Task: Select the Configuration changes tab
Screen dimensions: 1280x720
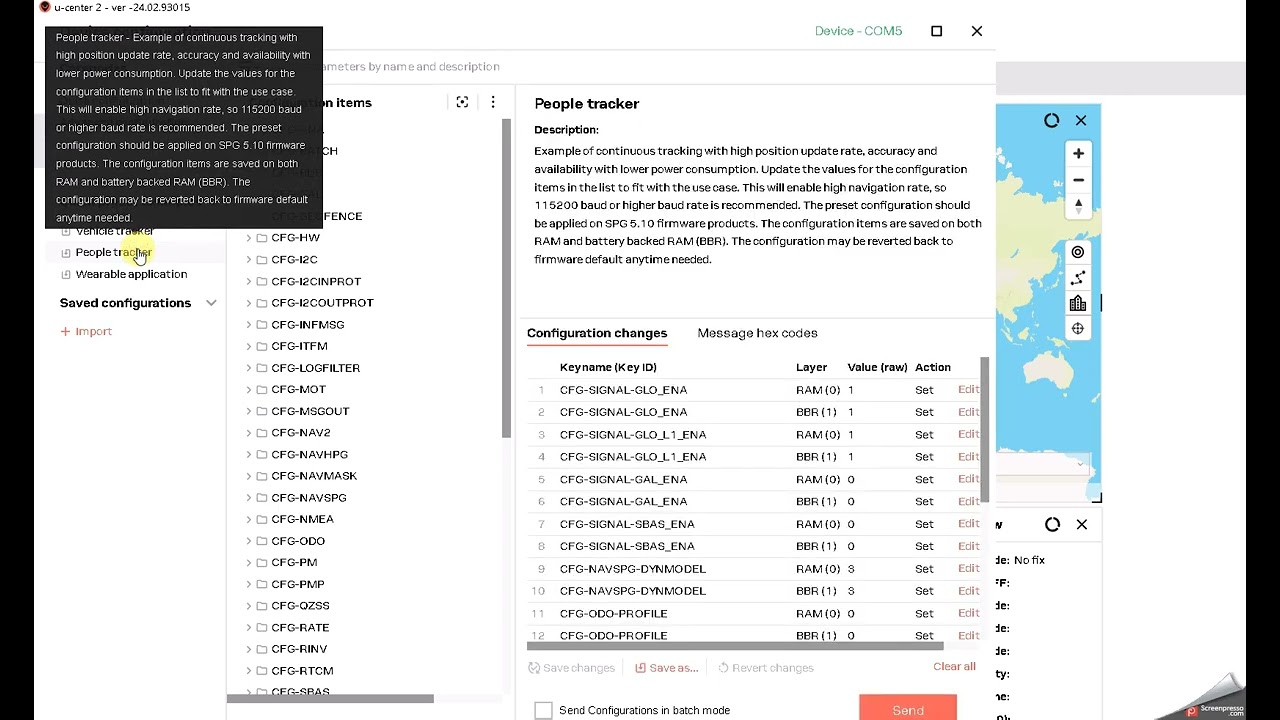Action: click(x=597, y=333)
